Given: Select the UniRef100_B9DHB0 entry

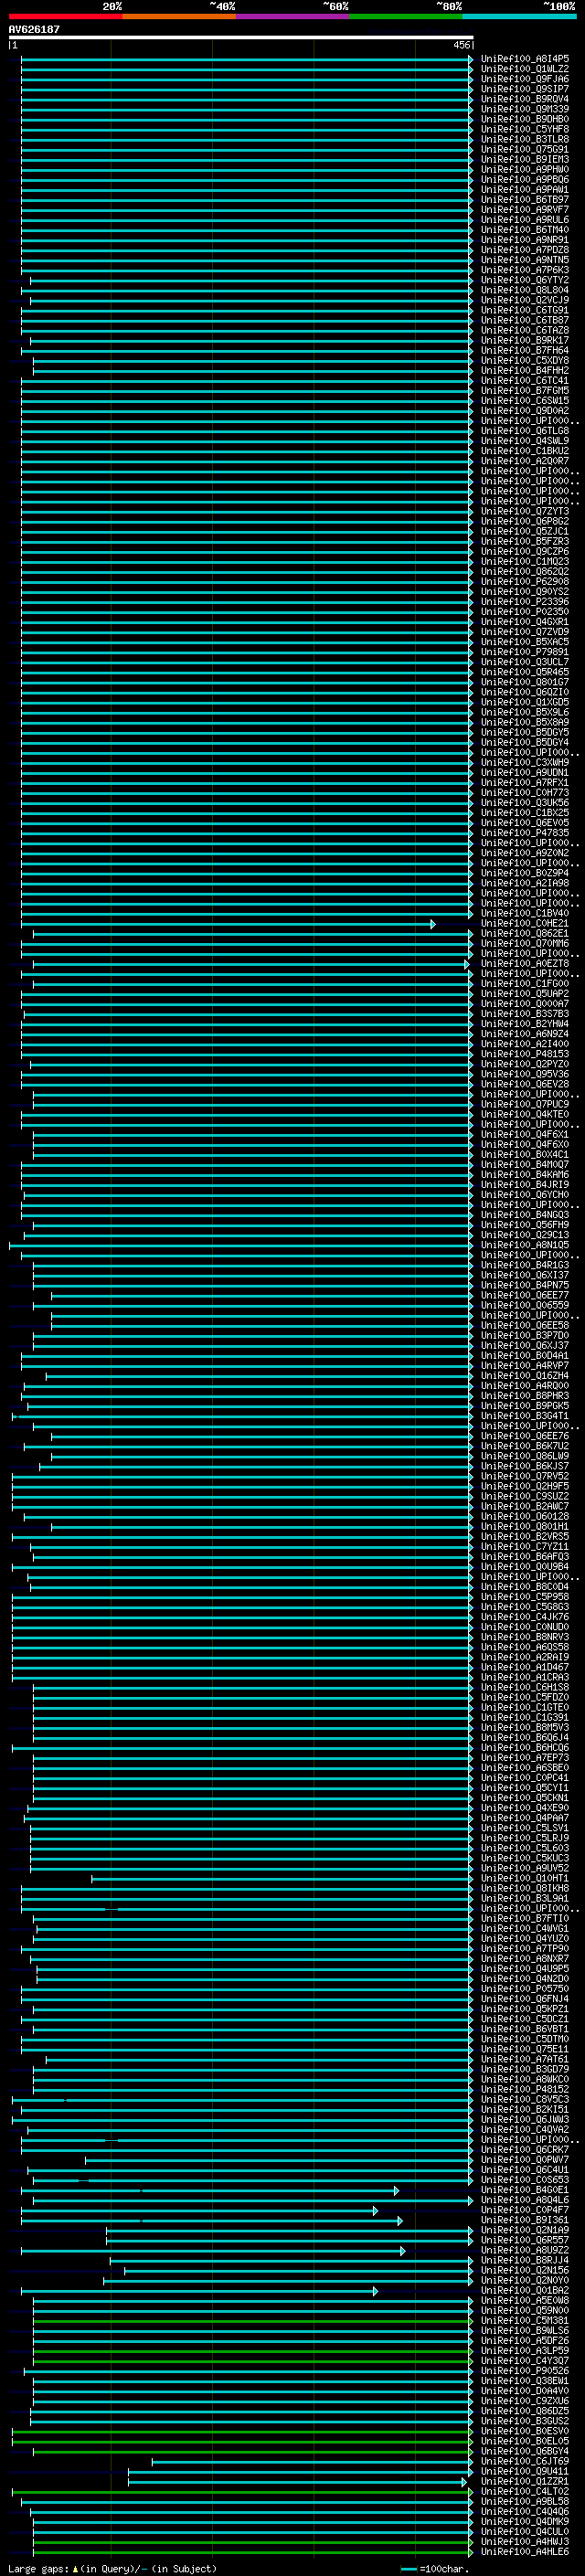Looking at the screenshot, I should [x=525, y=119].
